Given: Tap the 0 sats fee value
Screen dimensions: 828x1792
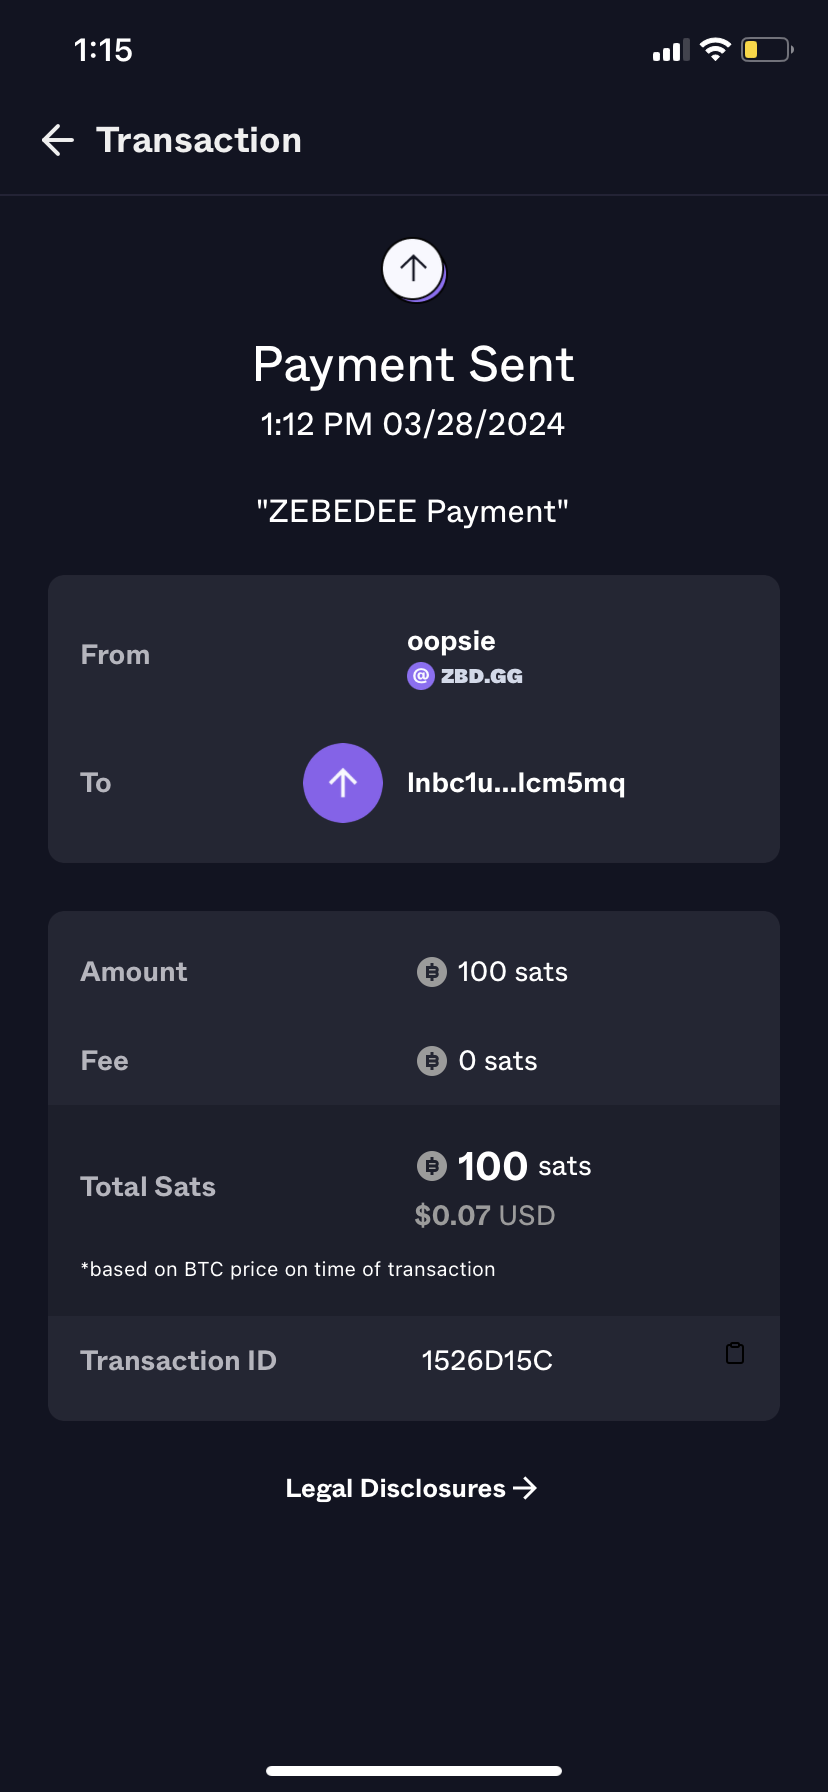Looking at the screenshot, I should tap(498, 1061).
